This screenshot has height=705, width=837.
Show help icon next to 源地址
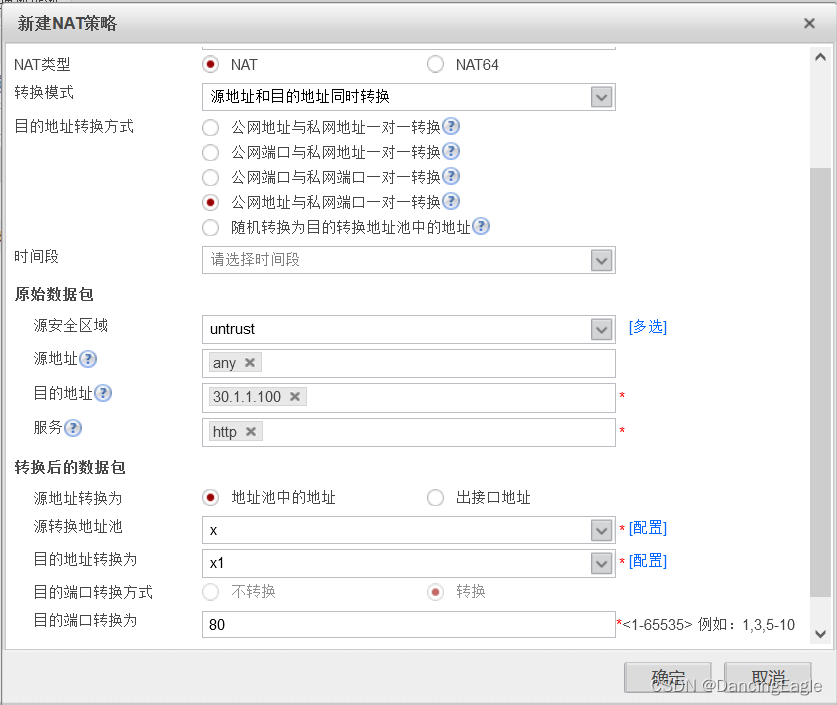coord(88,359)
